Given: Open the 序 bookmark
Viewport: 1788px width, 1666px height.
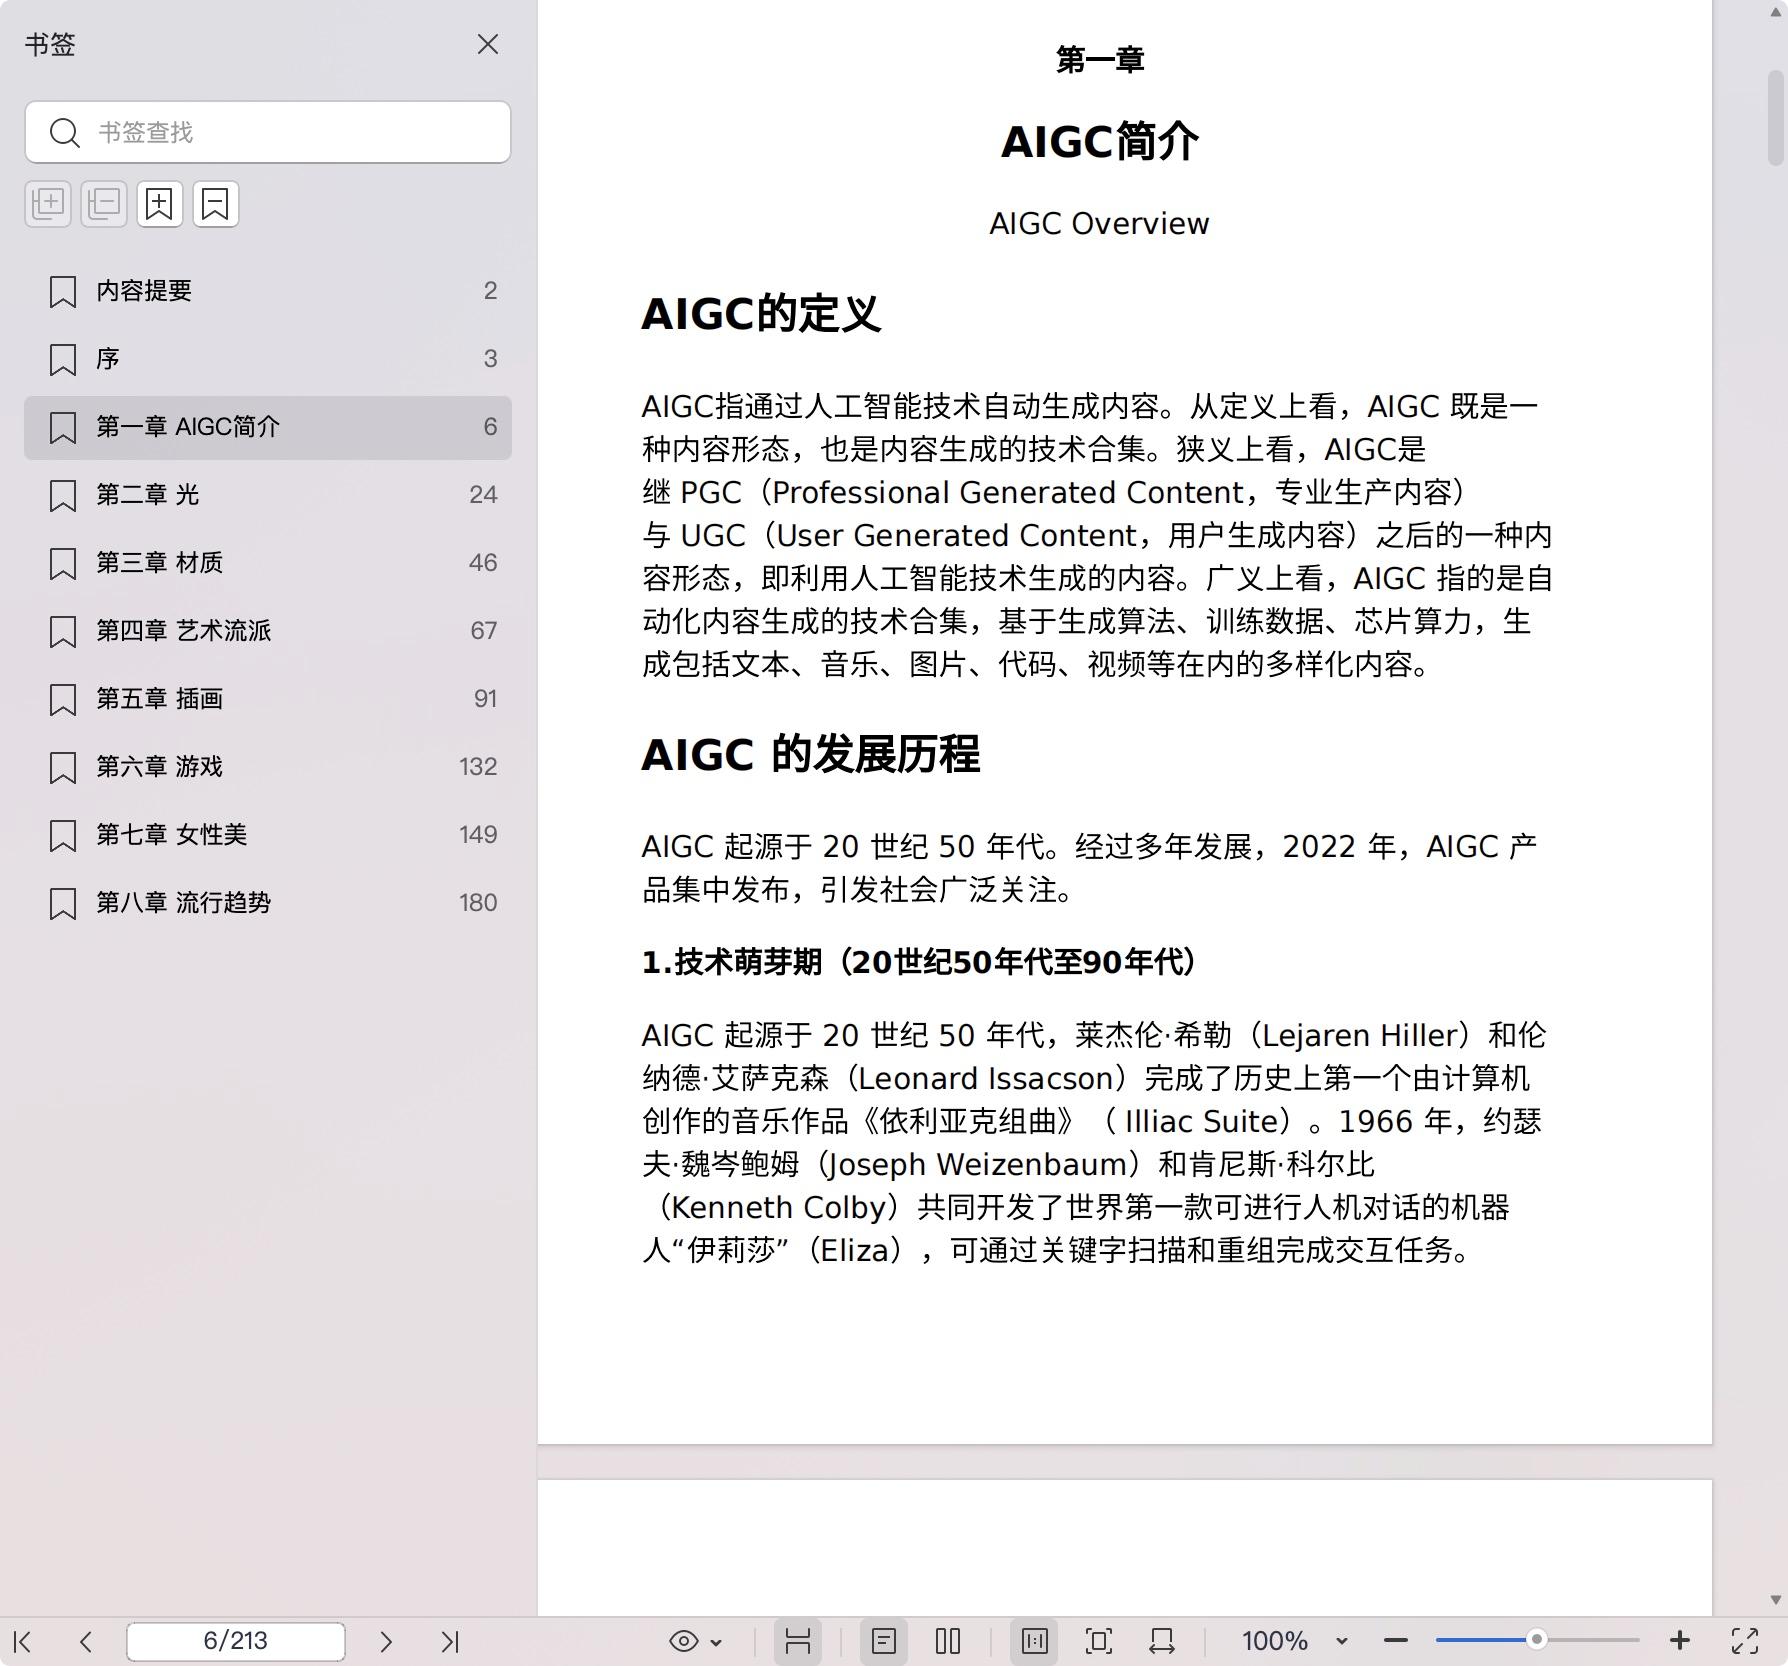Looking at the screenshot, I should 268,359.
